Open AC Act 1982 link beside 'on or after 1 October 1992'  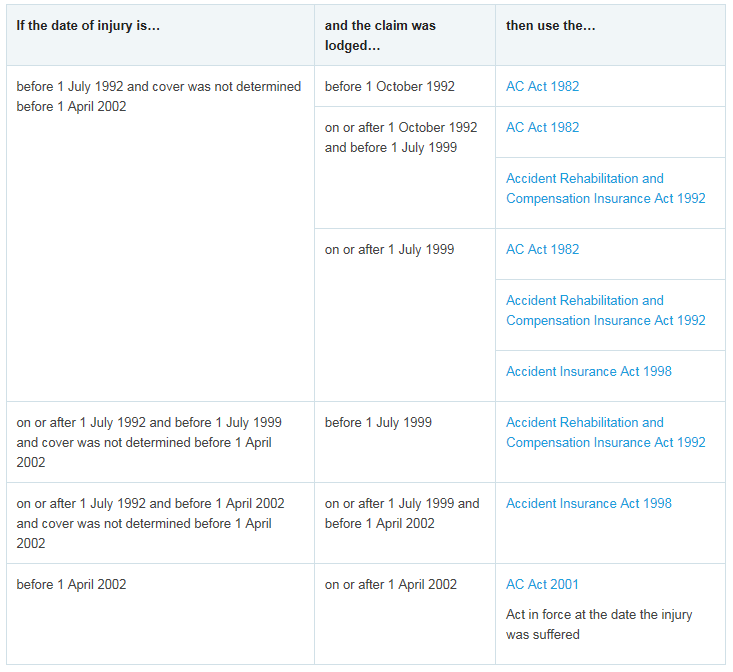click(542, 128)
